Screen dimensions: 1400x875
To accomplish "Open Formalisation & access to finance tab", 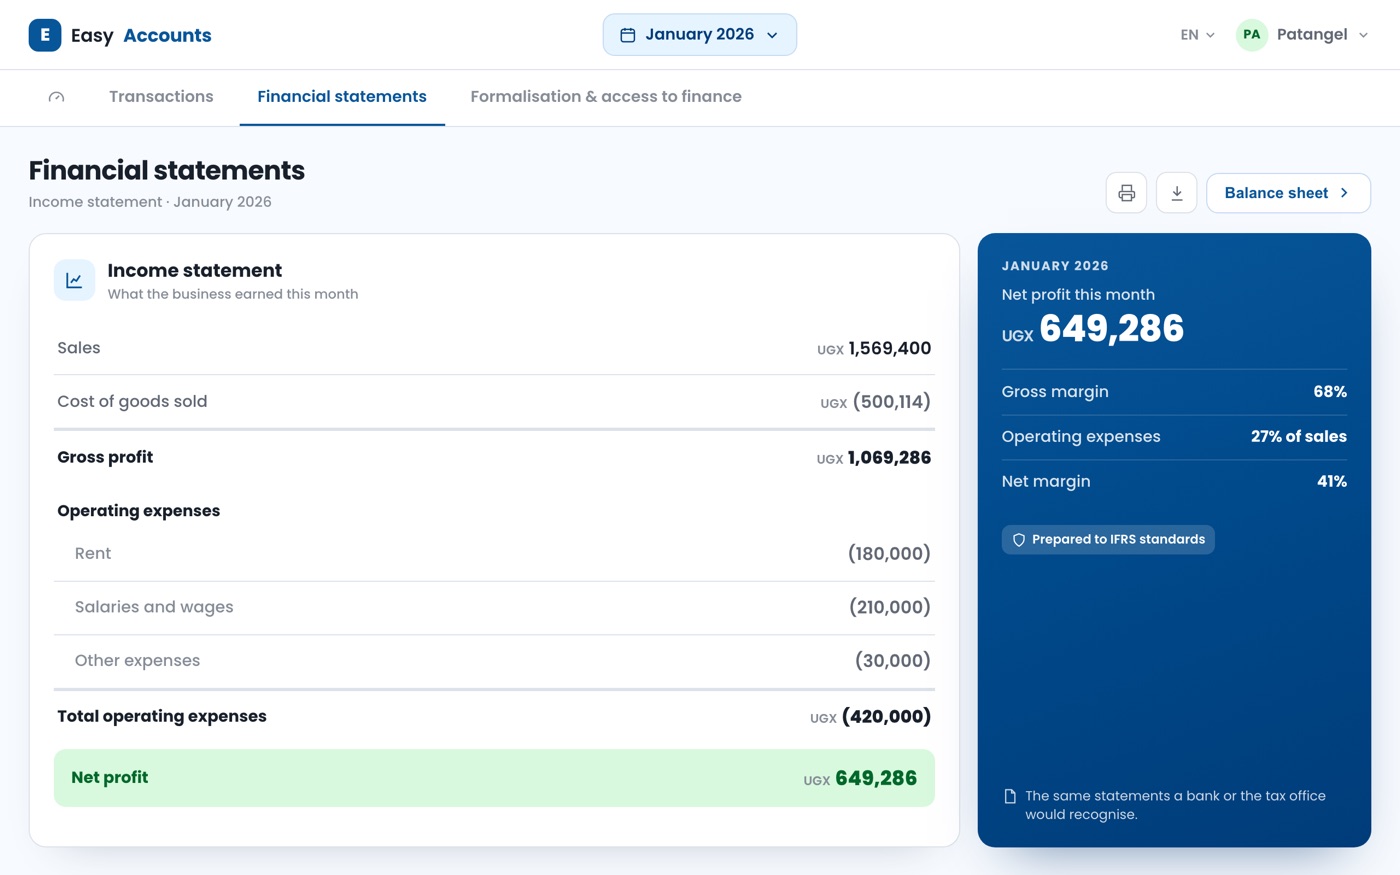I will coord(606,97).
